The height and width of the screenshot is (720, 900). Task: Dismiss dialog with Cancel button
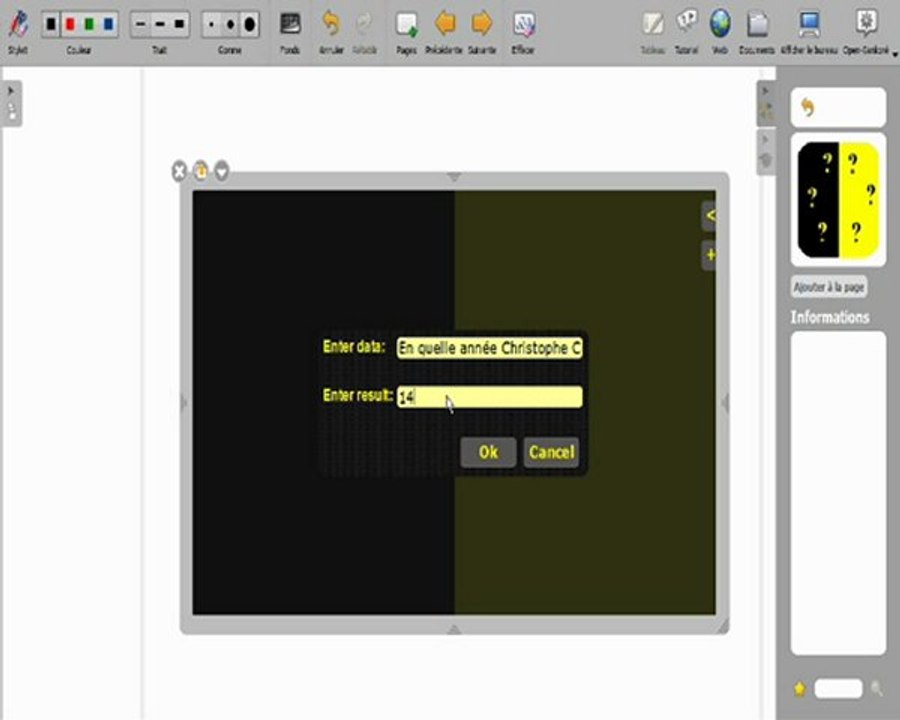click(x=551, y=452)
